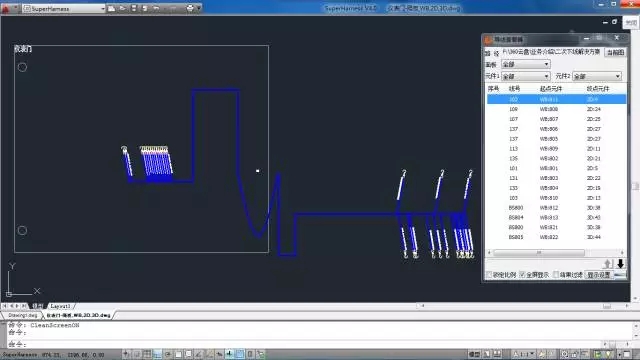Screen dimensions: 640x360
Task: Click the Open file icon in quick access toolbar
Action: tap(122, 8)
